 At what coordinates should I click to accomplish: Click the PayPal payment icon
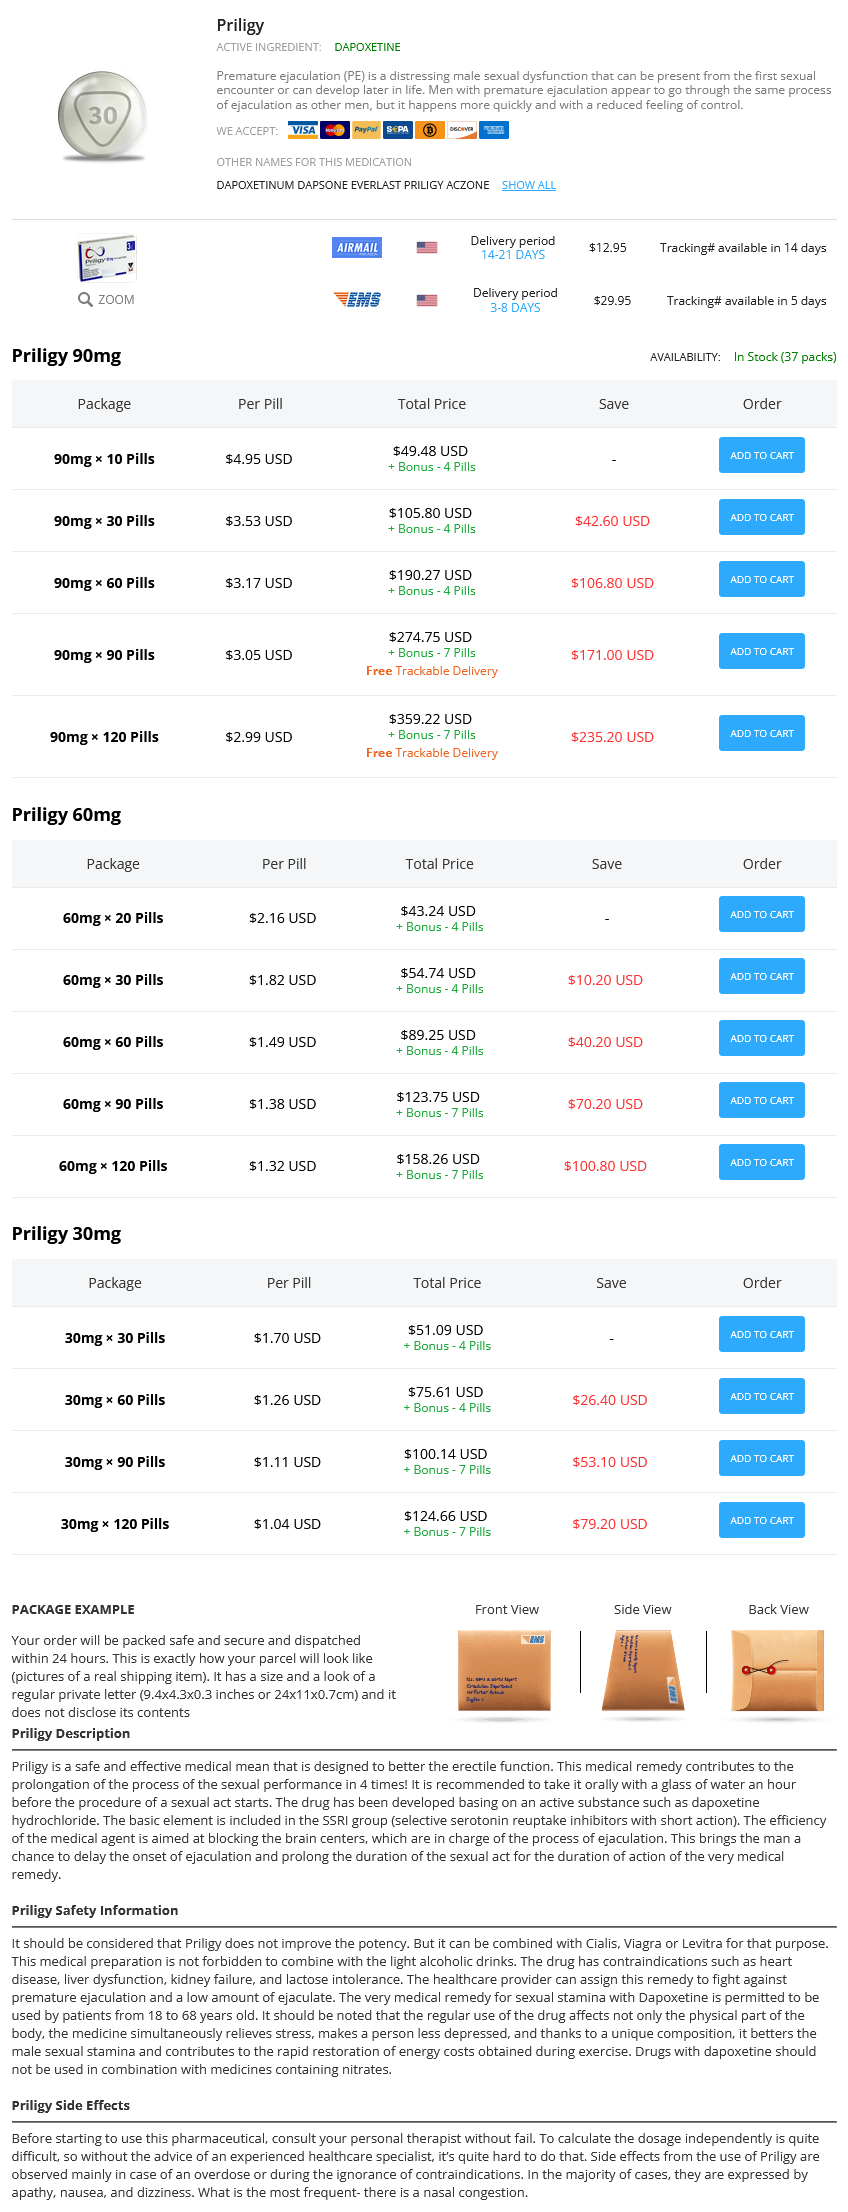pyautogui.click(x=366, y=130)
